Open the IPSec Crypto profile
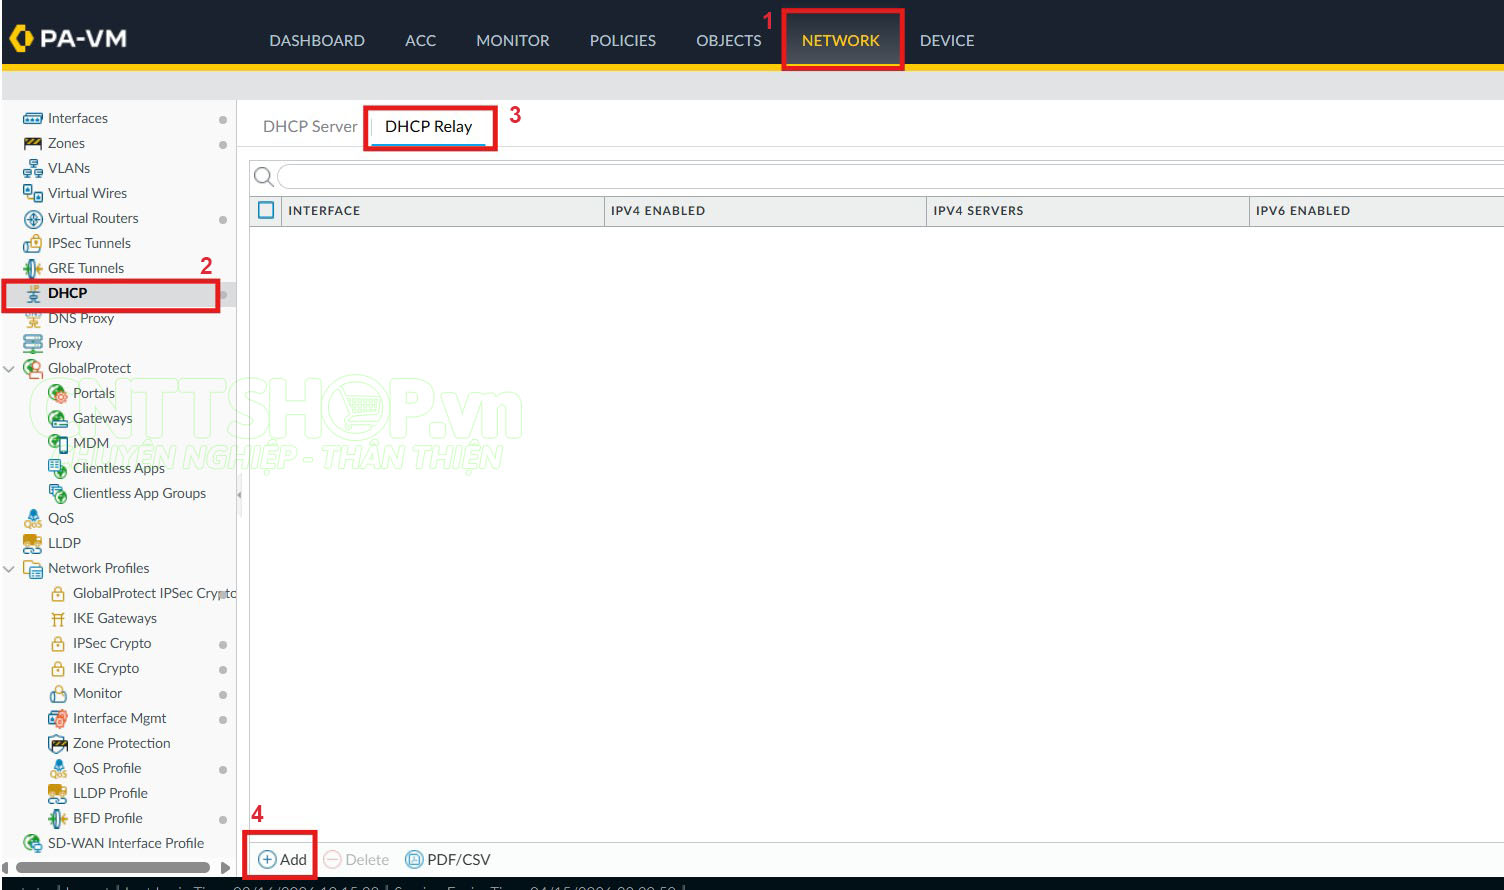1504x890 pixels. (112, 643)
